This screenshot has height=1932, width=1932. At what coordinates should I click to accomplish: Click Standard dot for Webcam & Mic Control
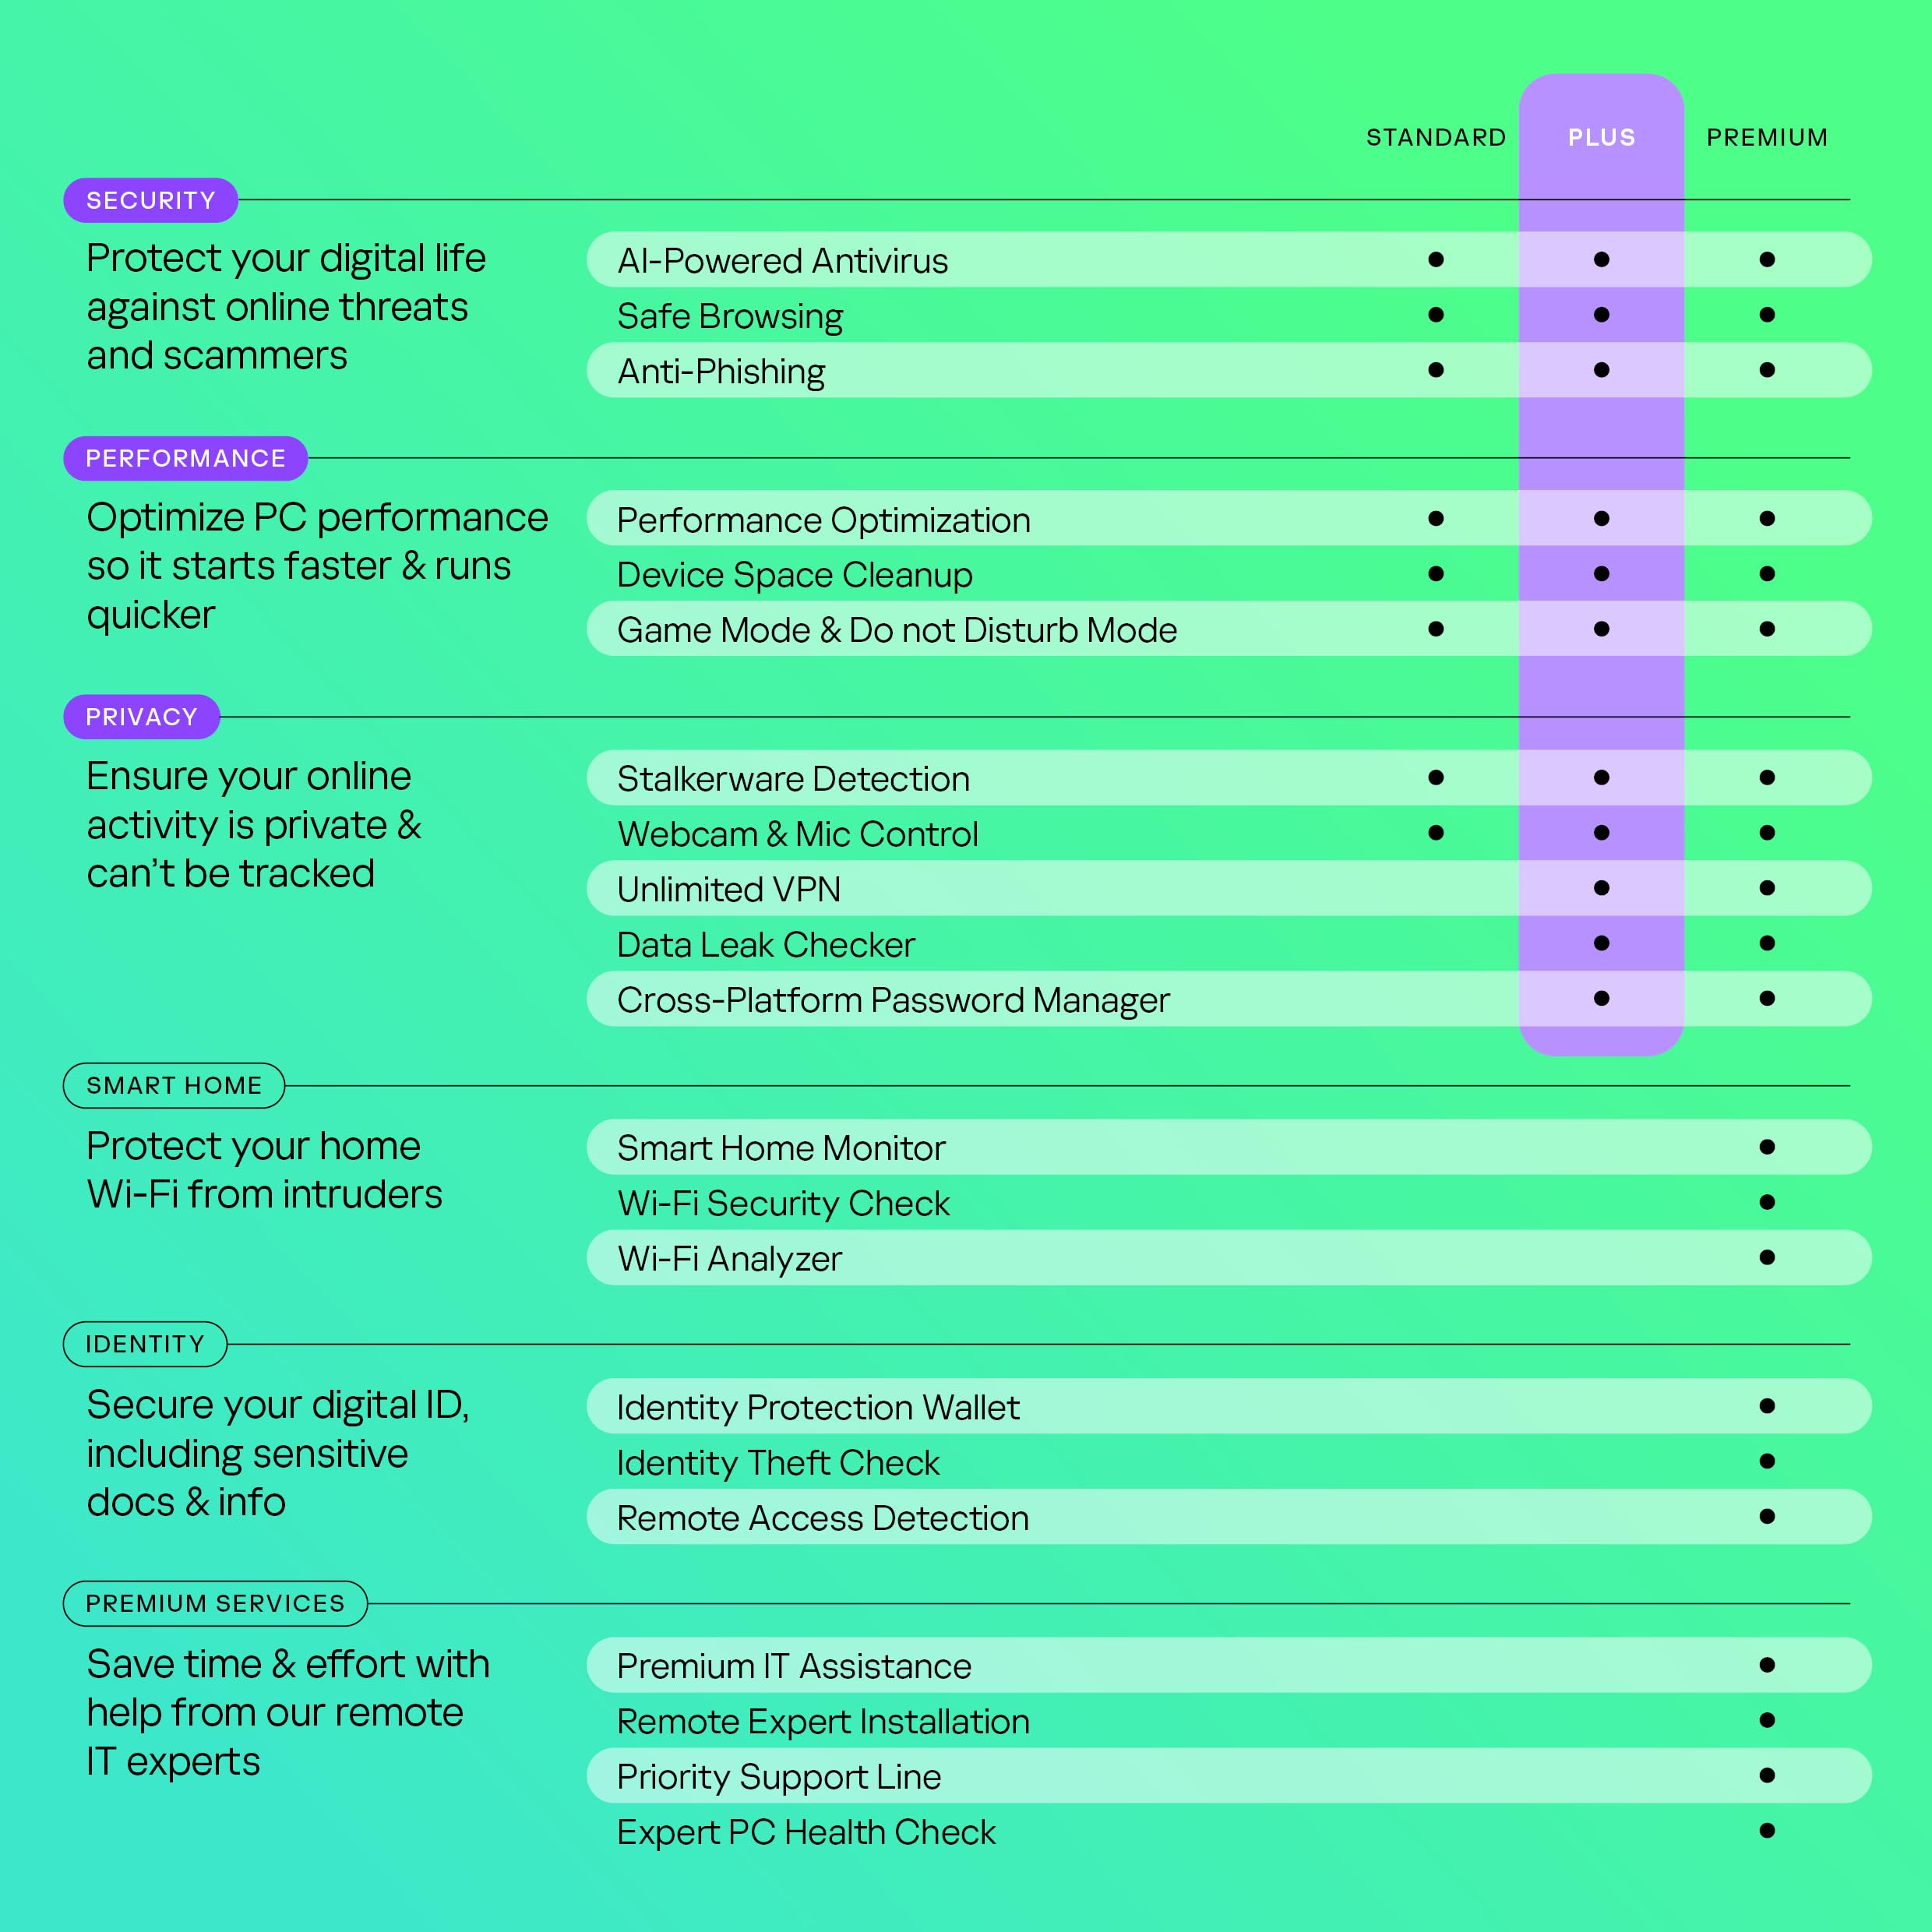pos(1436,832)
